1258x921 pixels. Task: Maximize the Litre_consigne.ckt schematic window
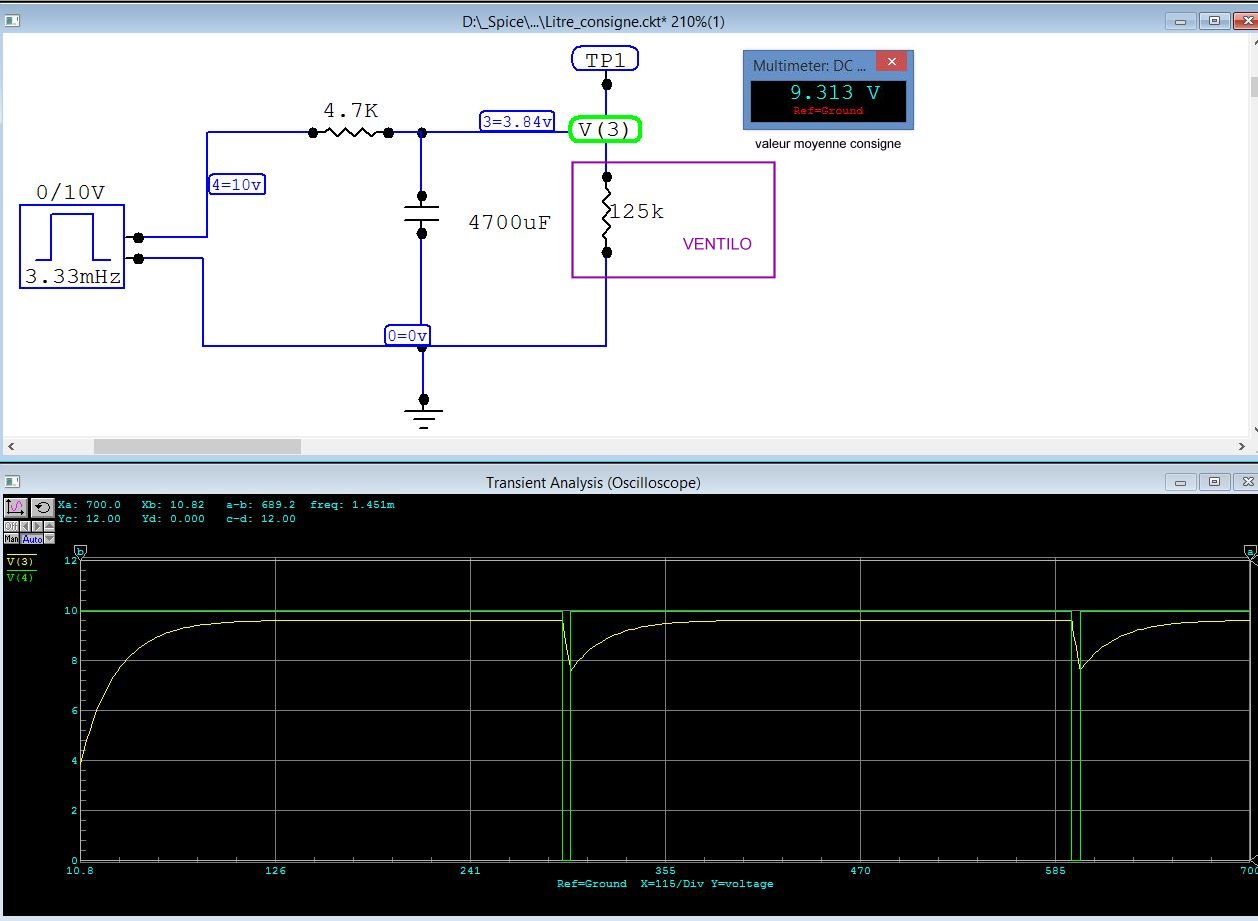click(x=1213, y=21)
